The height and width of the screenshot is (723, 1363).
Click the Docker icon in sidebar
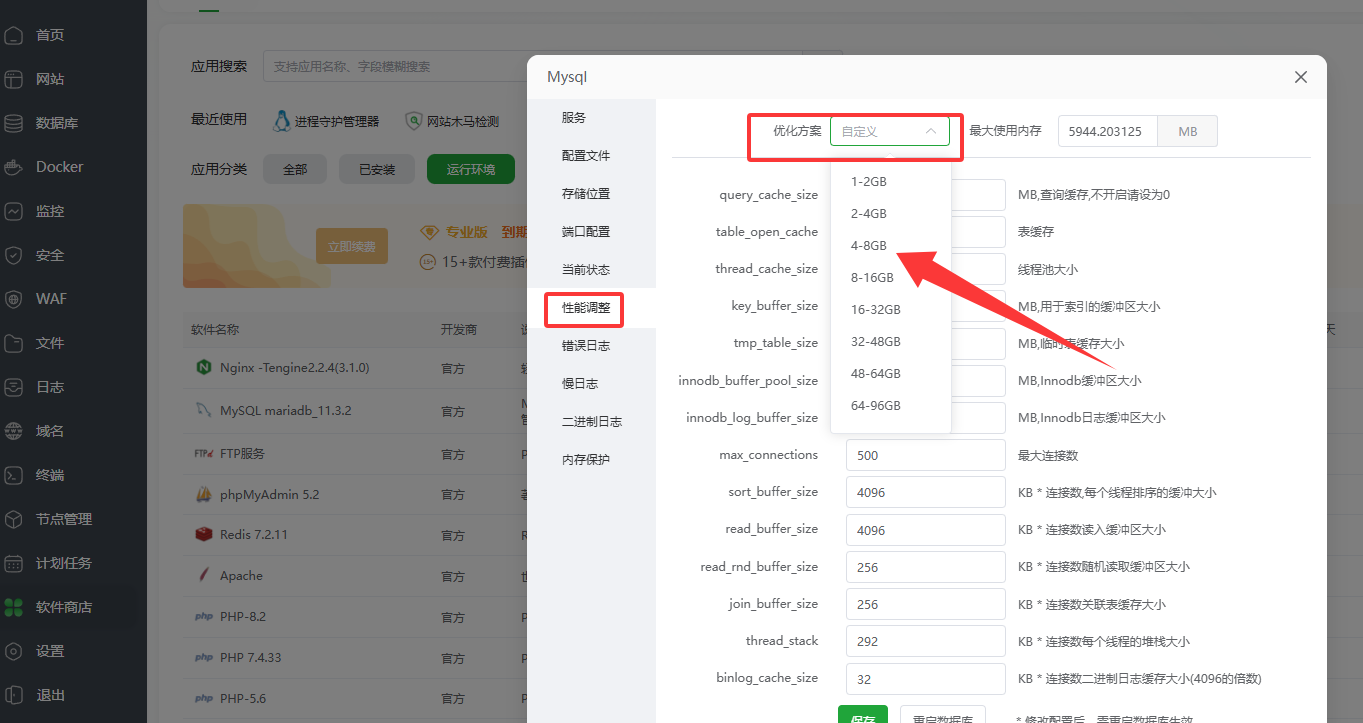pos(14,167)
